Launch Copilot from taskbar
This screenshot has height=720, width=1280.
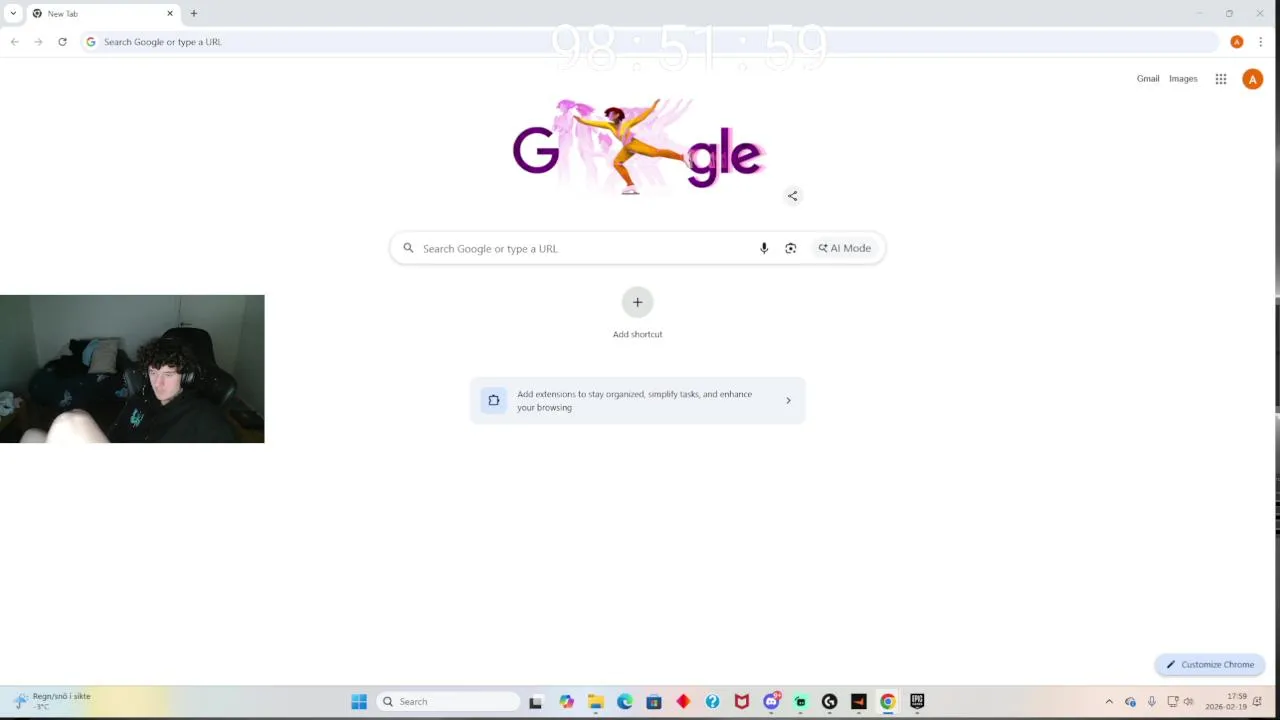[567, 702]
